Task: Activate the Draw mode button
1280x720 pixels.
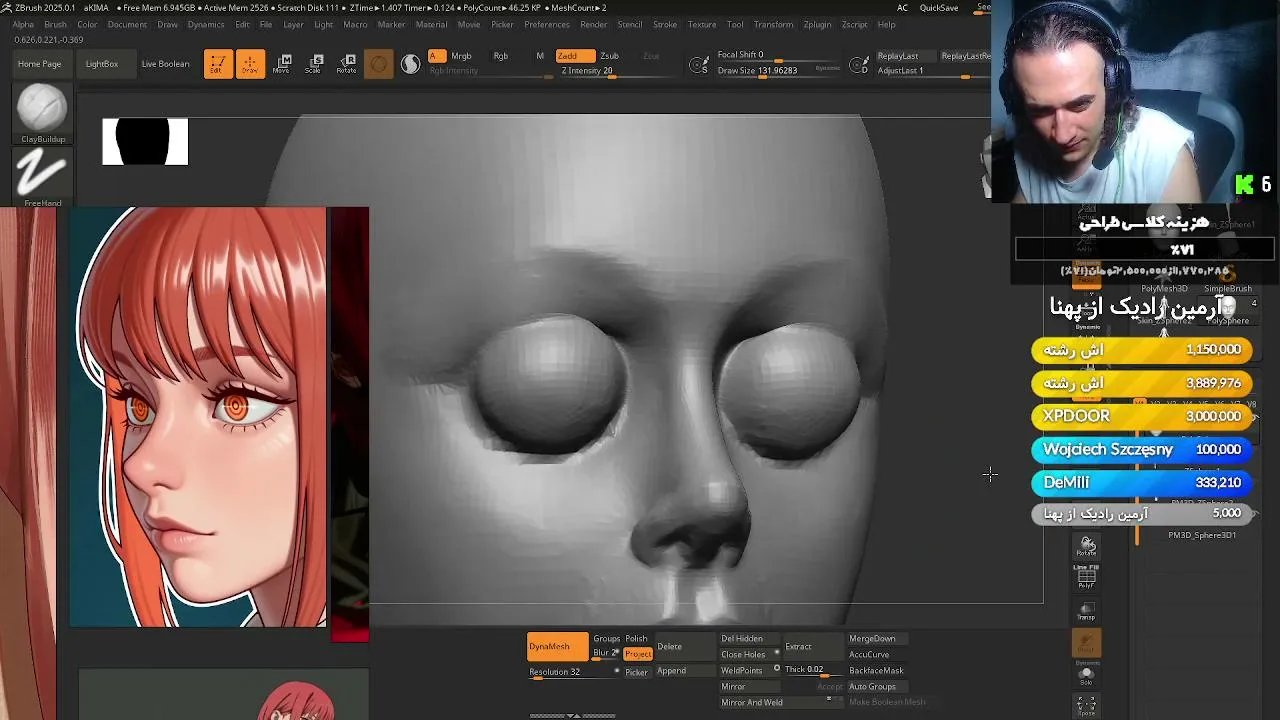Action: point(250,64)
